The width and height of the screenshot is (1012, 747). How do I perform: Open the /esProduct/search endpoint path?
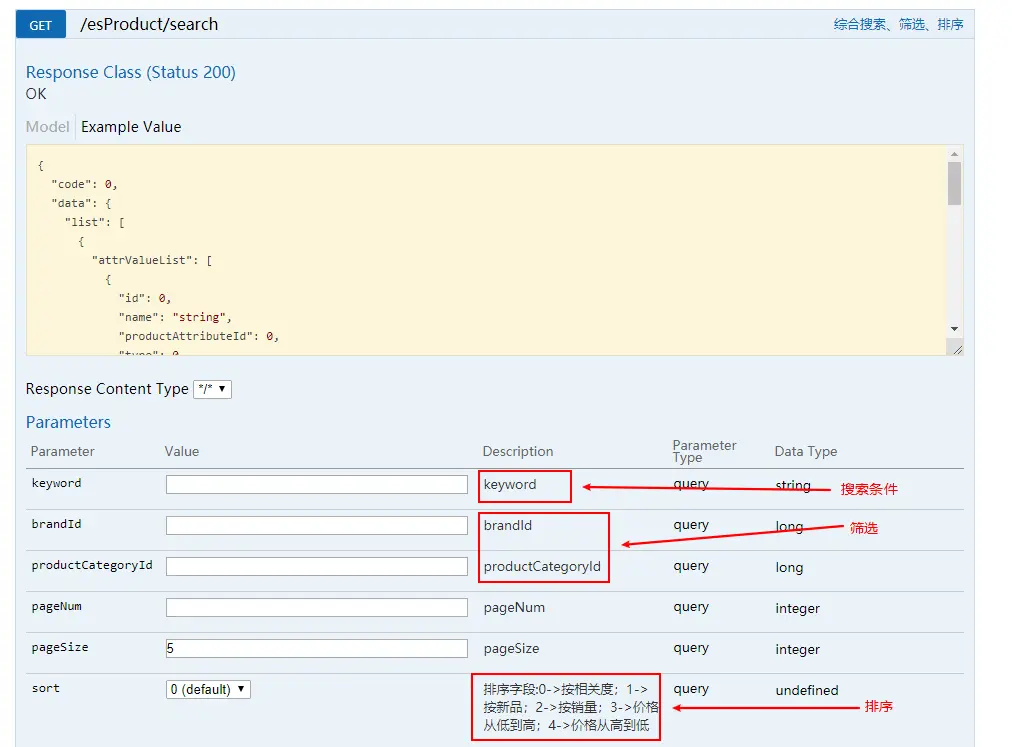coord(149,25)
